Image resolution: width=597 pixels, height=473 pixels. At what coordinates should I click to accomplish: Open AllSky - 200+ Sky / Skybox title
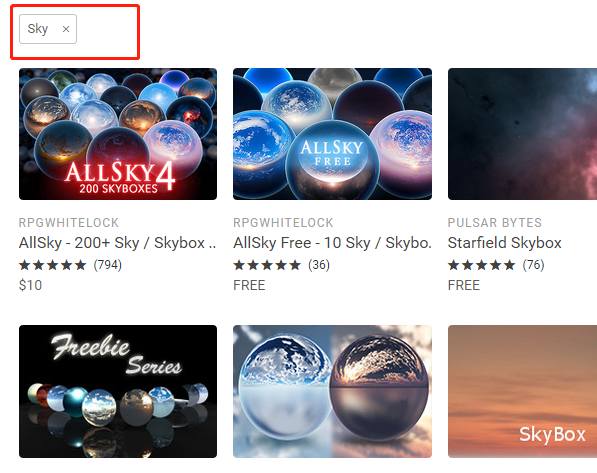(118, 243)
